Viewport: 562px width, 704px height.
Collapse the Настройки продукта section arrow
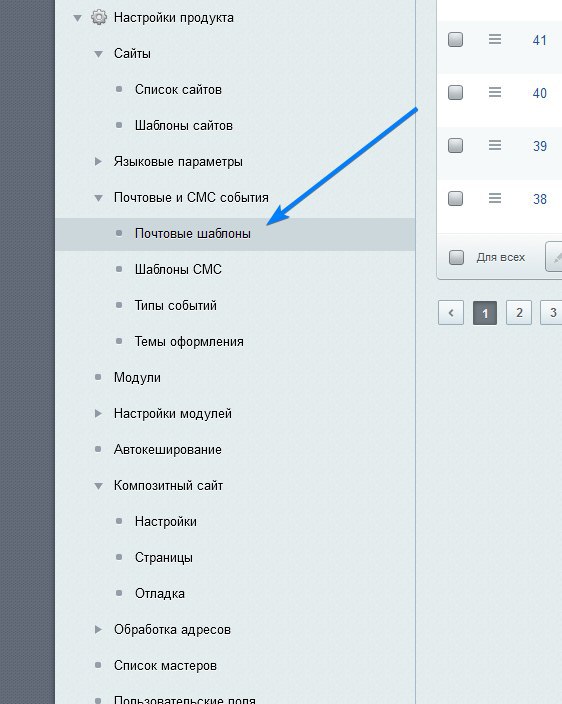pos(77,18)
